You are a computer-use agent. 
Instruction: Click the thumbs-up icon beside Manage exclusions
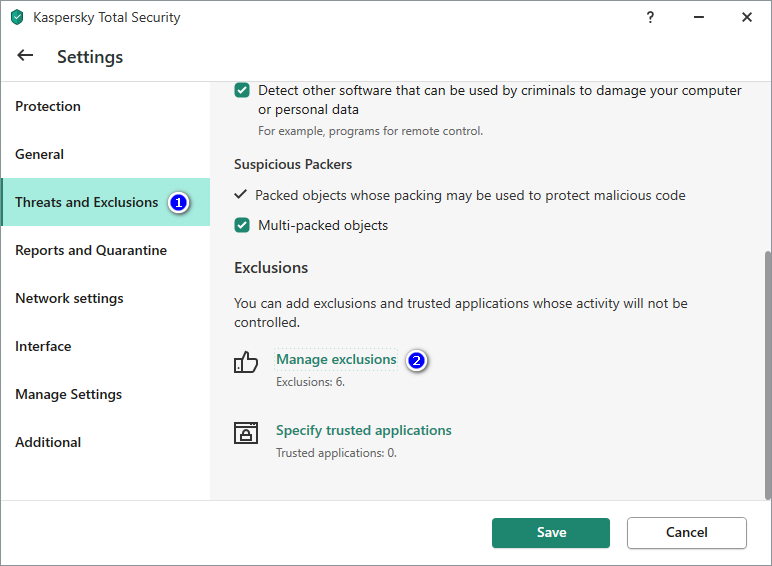pyautogui.click(x=246, y=362)
